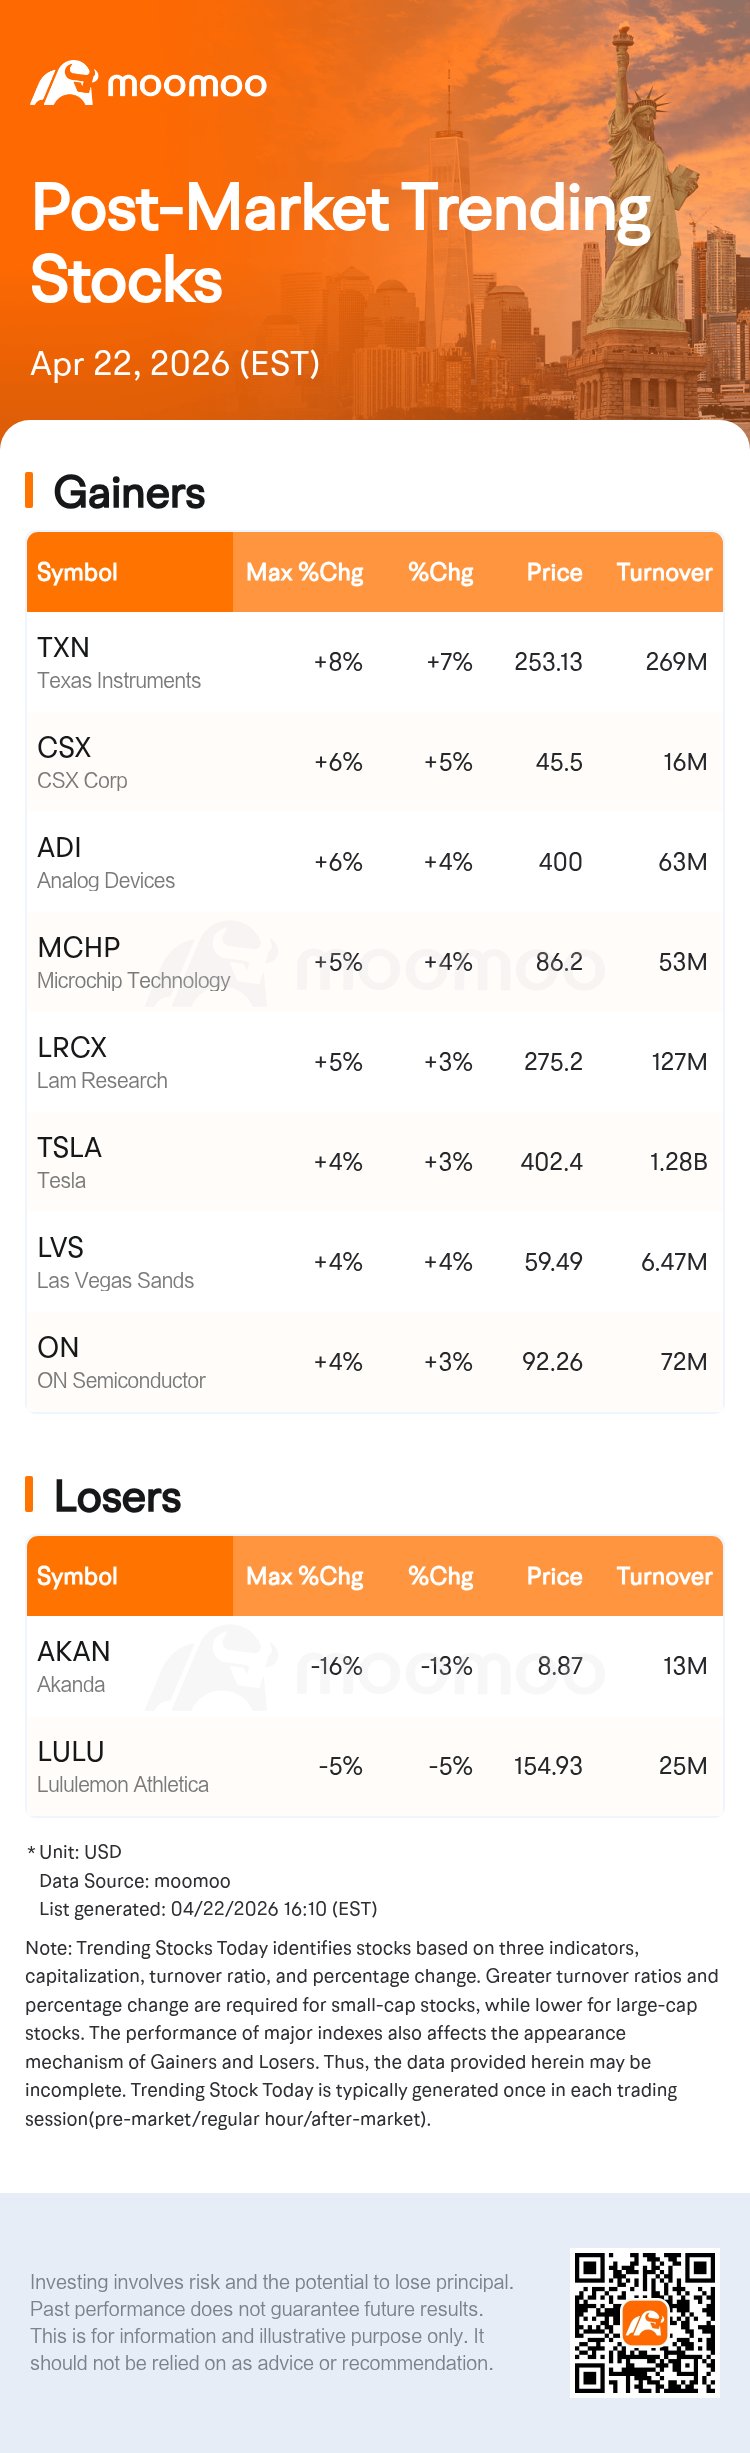Click the Price header in Losers table

click(554, 1576)
